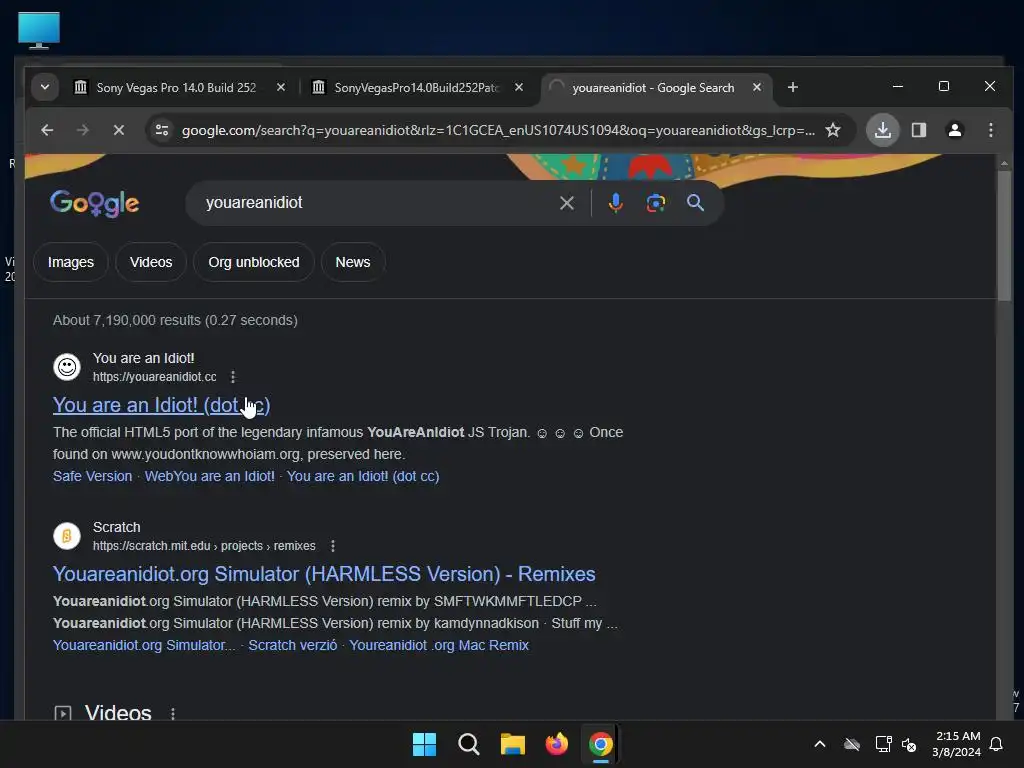Open the clock showing 2:15 AM 3/8/2024
The image size is (1024, 768).
point(956,744)
